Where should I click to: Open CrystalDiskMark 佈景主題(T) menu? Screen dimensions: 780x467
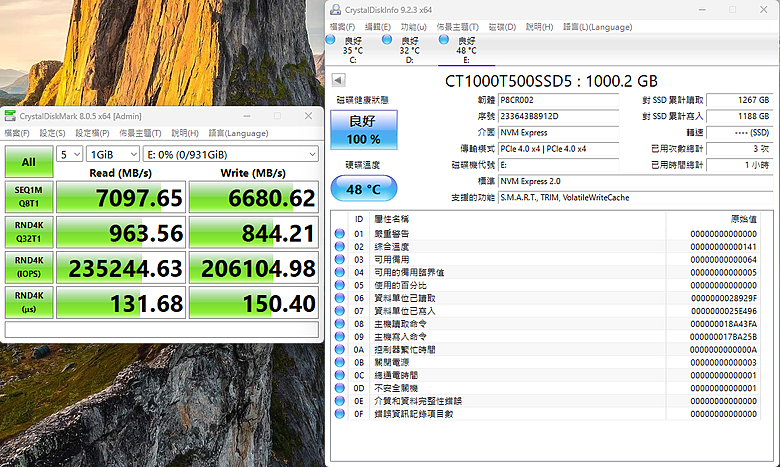coord(140,133)
